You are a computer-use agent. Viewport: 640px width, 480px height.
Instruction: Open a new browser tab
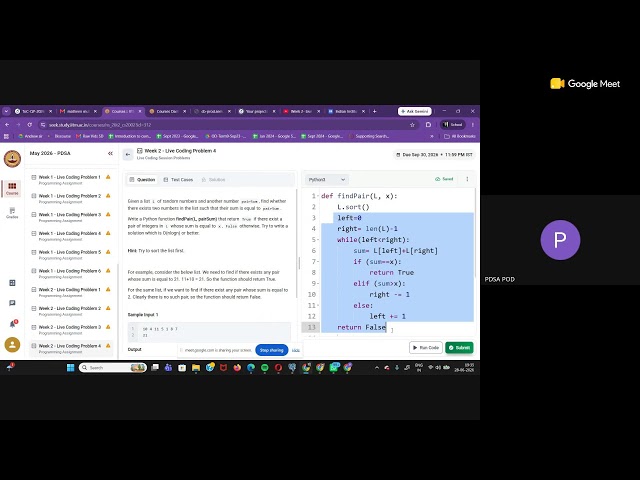click(x=374, y=111)
